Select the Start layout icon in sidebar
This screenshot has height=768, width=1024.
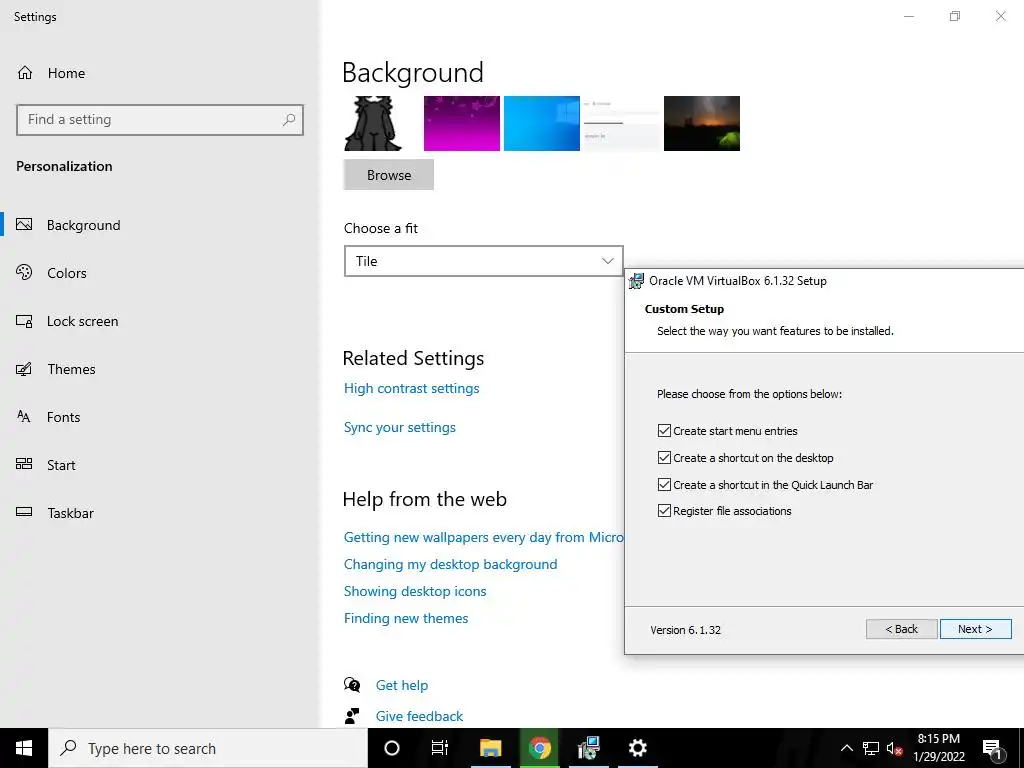coord(24,464)
